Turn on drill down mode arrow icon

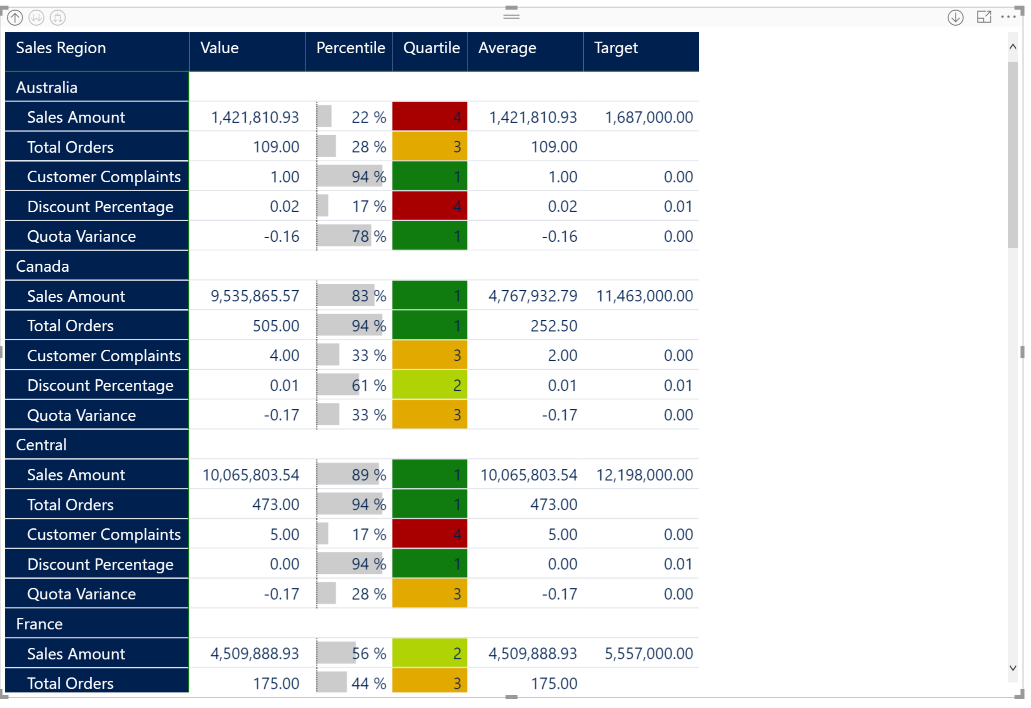(x=955, y=17)
